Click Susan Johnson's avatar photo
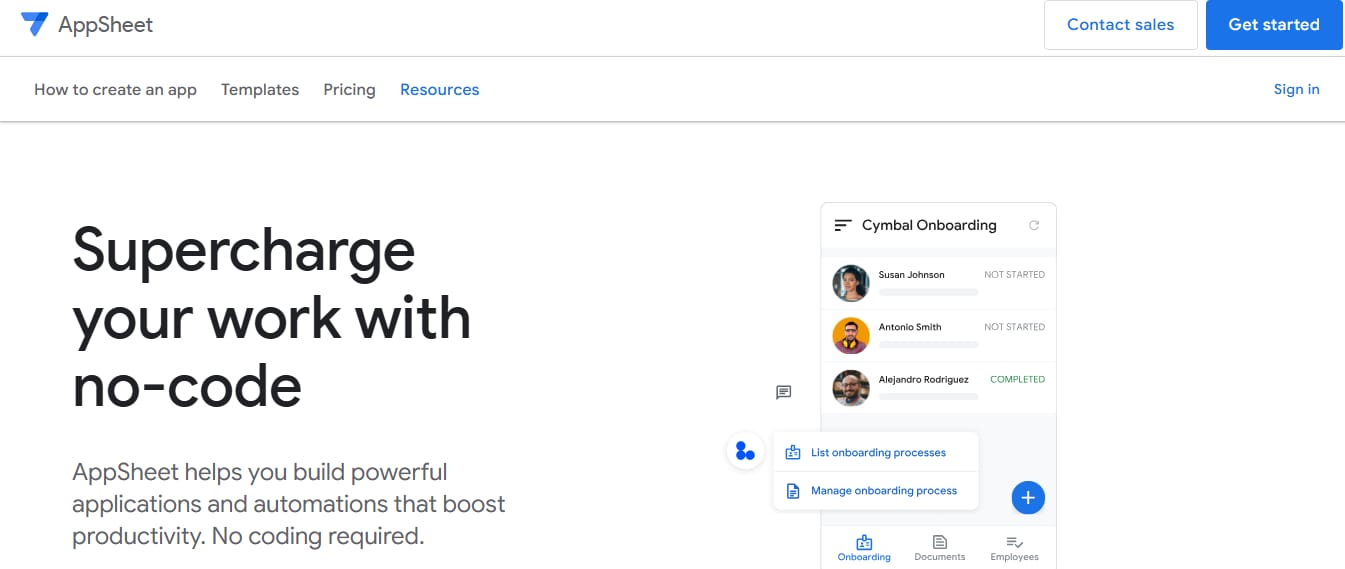 pyautogui.click(x=851, y=283)
